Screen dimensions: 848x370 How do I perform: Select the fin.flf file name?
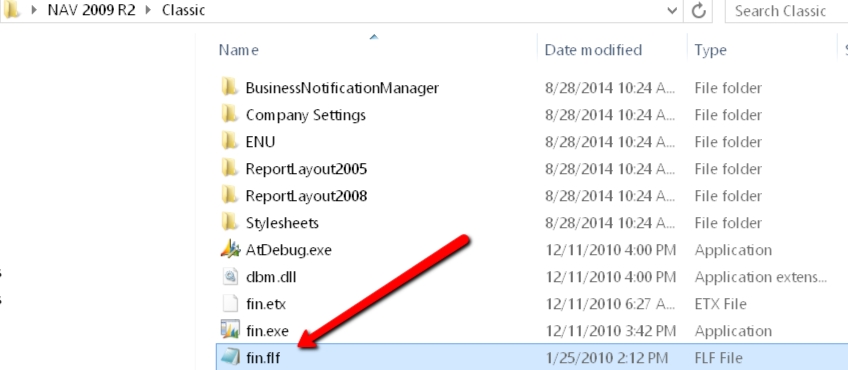tap(263, 358)
